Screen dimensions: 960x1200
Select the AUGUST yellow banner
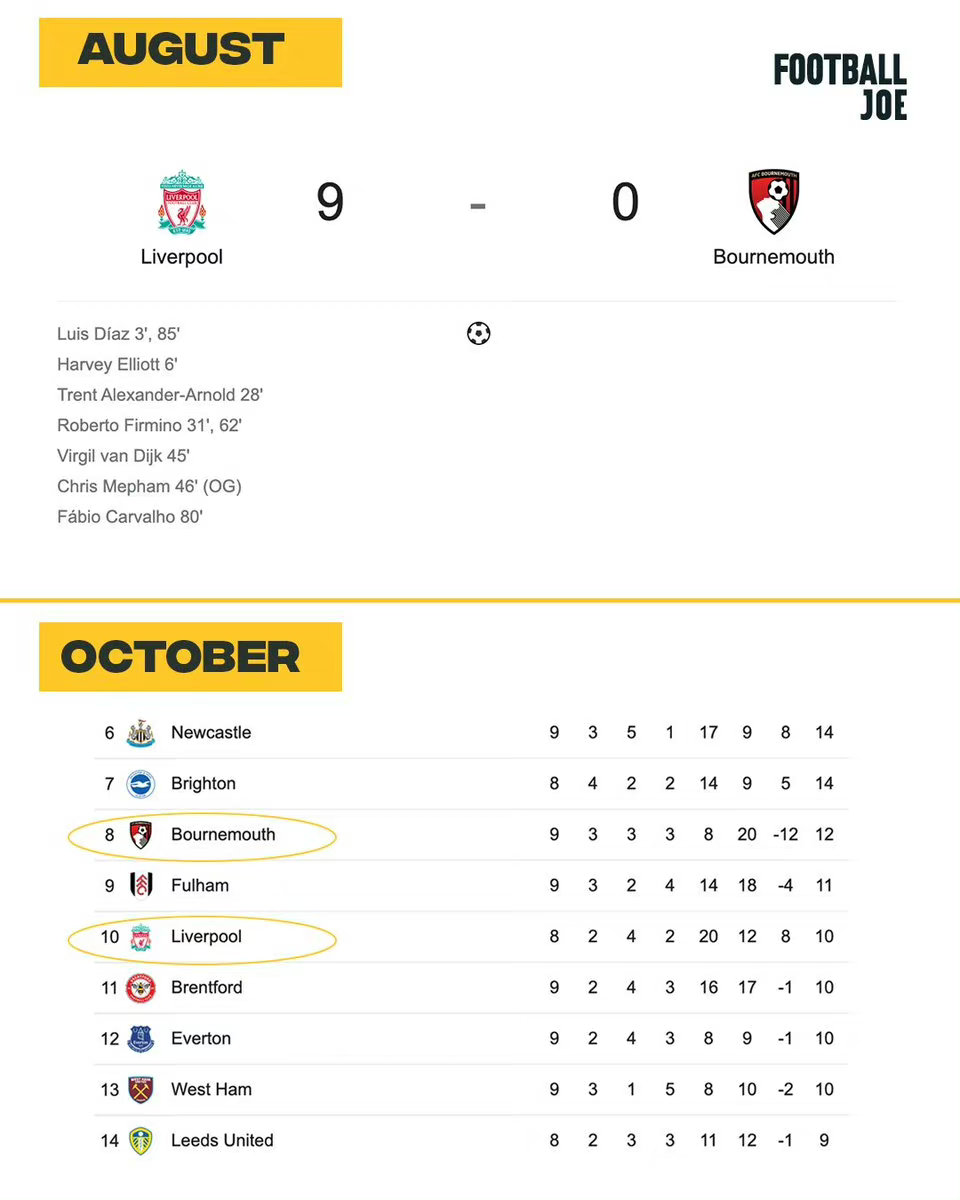(x=190, y=52)
